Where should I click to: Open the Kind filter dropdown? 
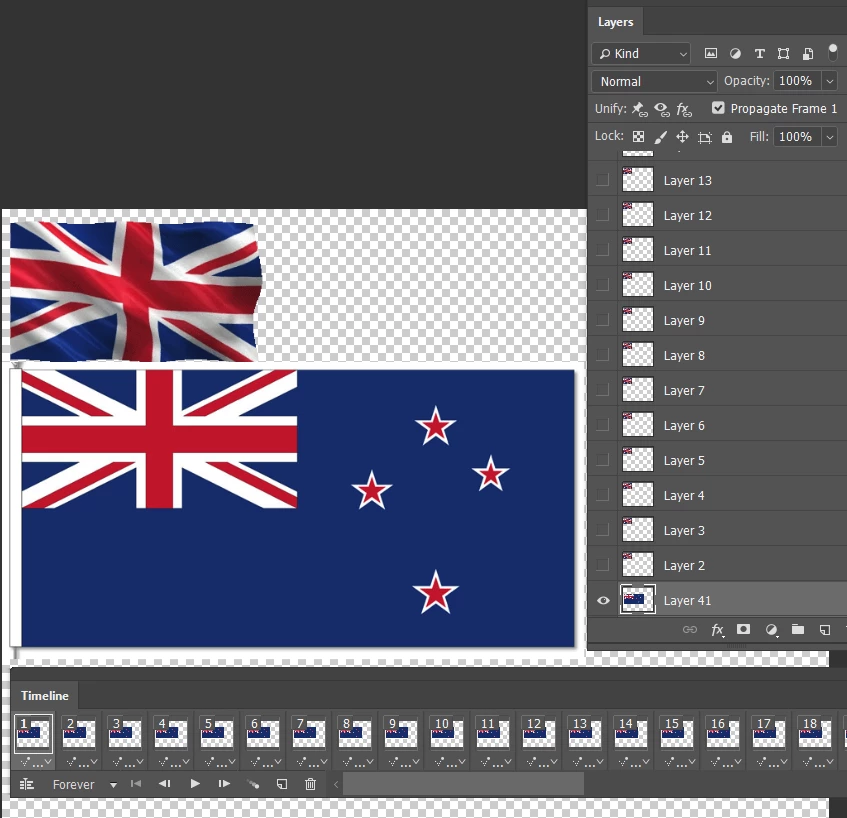click(x=641, y=53)
